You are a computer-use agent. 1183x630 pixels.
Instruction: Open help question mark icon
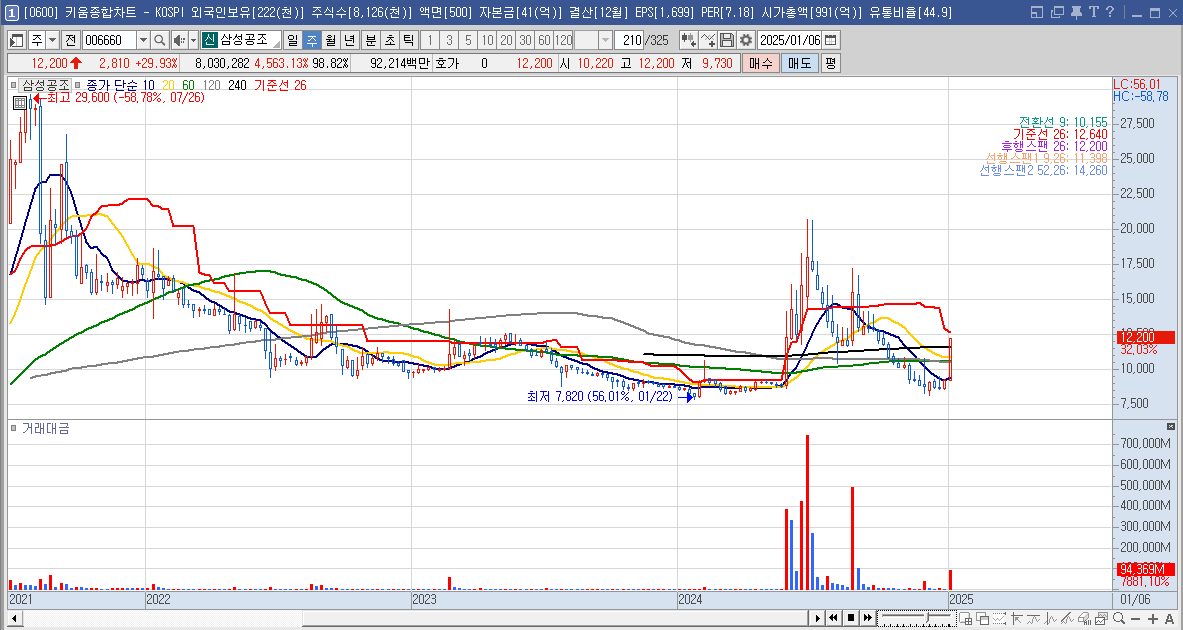point(1110,12)
